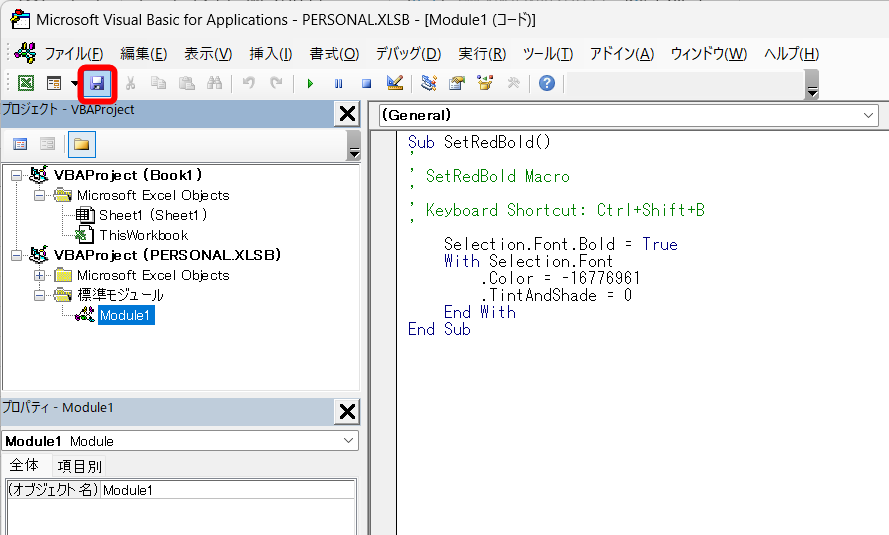The height and width of the screenshot is (535, 889).
Task: Click the End Sub code line
Action: tap(439, 329)
